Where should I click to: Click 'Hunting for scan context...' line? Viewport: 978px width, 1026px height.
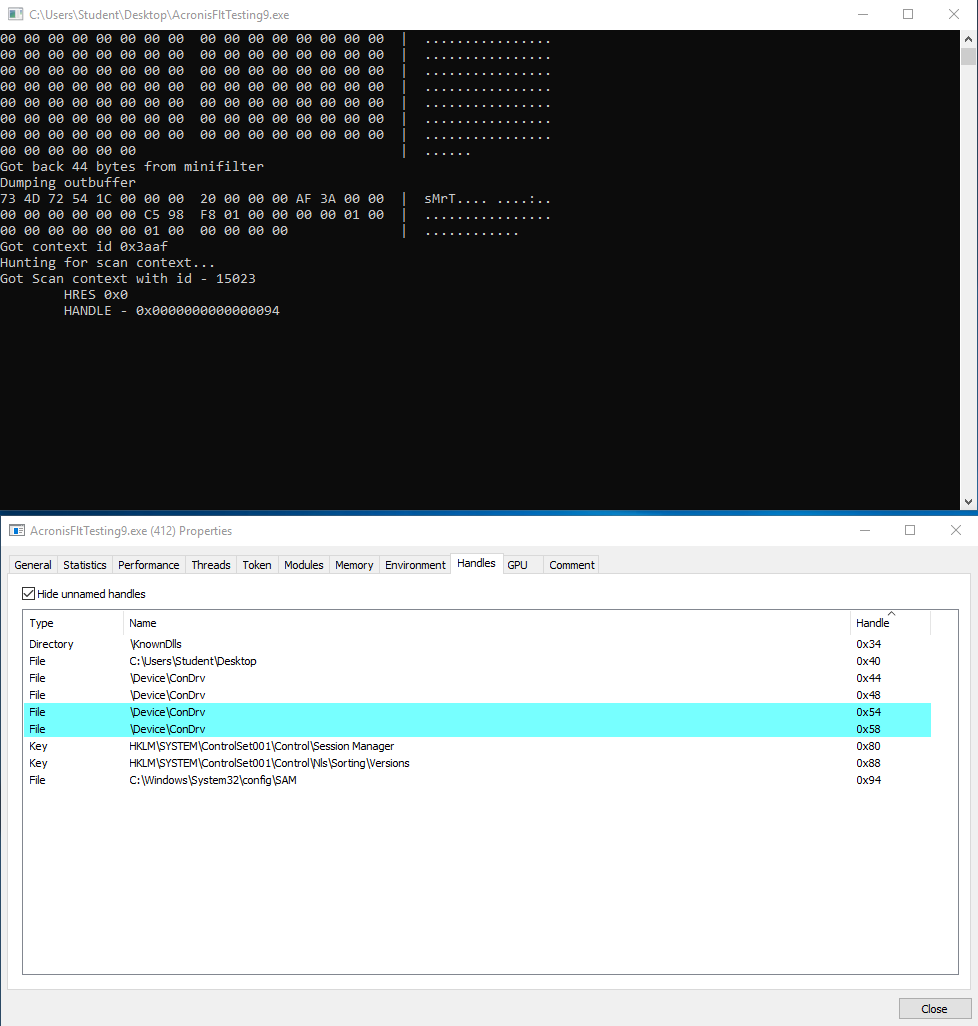(107, 263)
